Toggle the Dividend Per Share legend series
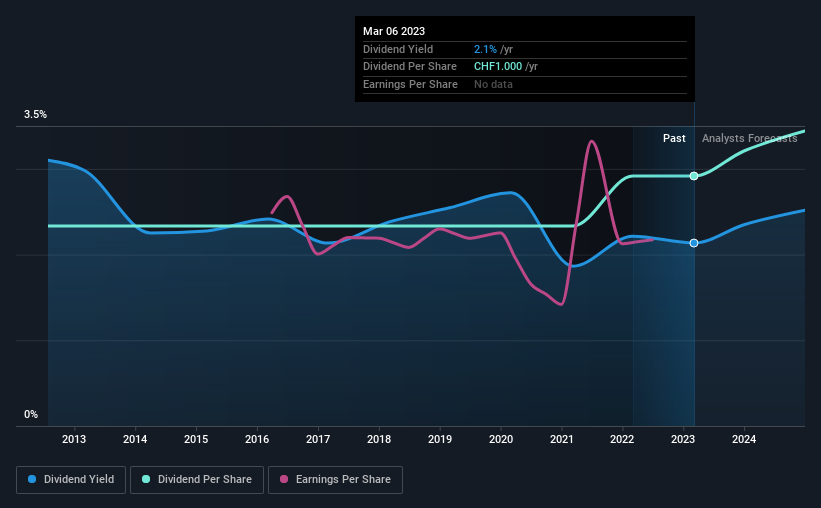Viewport: 821px width, 508px height. click(x=197, y=480)
